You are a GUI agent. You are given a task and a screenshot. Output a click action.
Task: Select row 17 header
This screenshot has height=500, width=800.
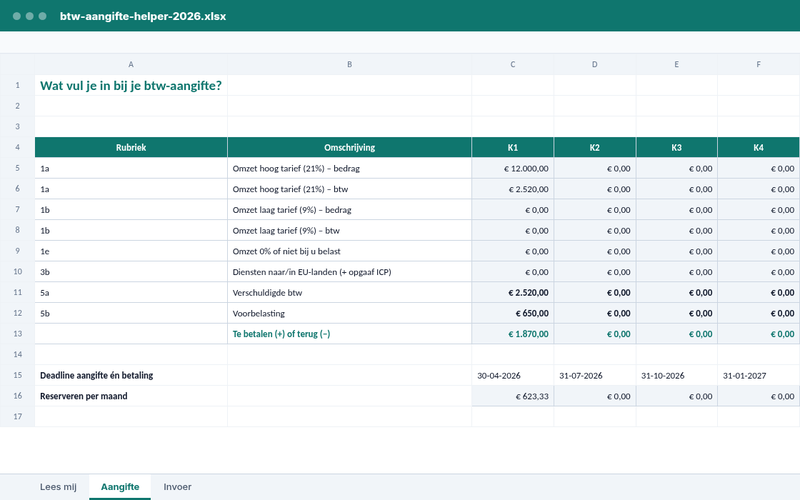point(17,416)
